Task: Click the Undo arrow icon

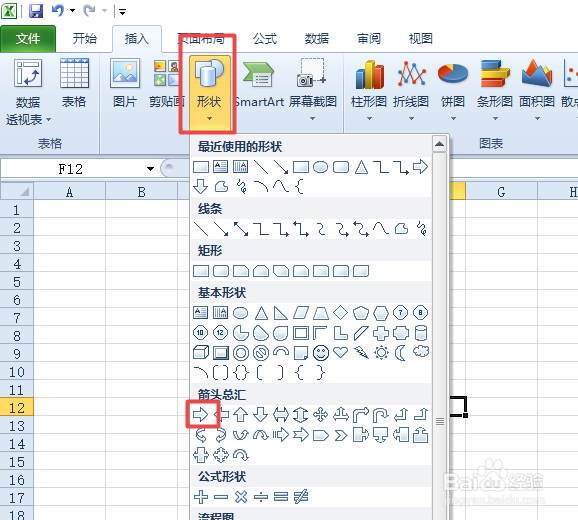Action: [58, 11]
